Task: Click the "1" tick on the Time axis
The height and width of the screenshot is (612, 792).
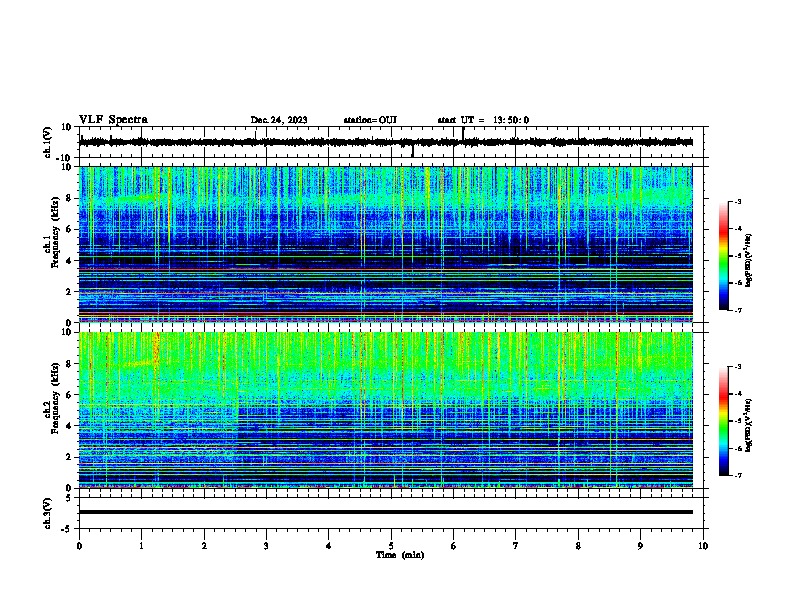Action: (141, 546)
